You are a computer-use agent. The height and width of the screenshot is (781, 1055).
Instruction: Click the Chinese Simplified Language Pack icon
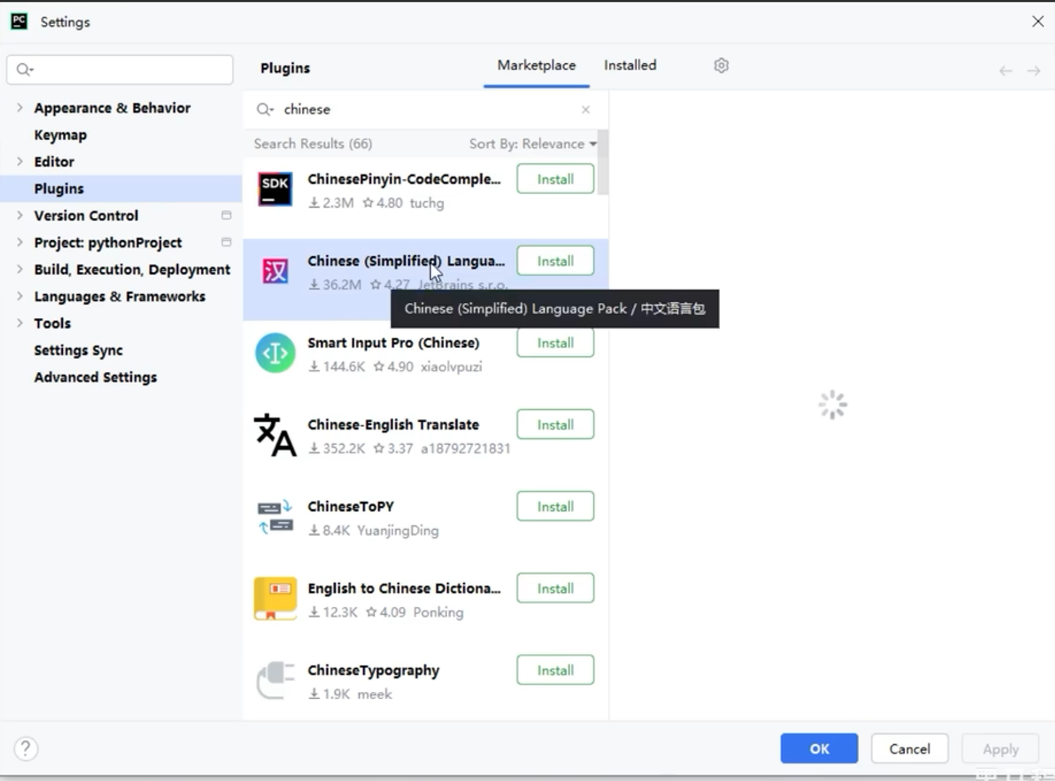click(x=275, y=271)
